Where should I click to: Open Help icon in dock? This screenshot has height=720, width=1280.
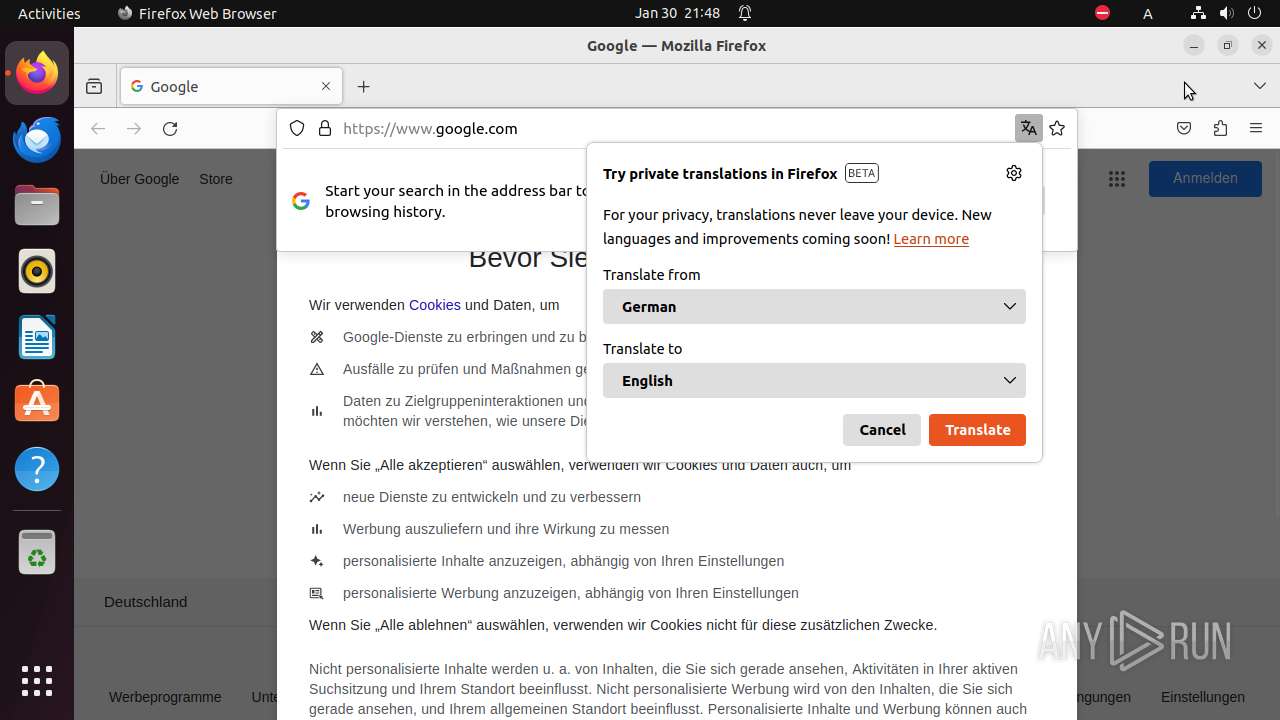tap(37, 469)
